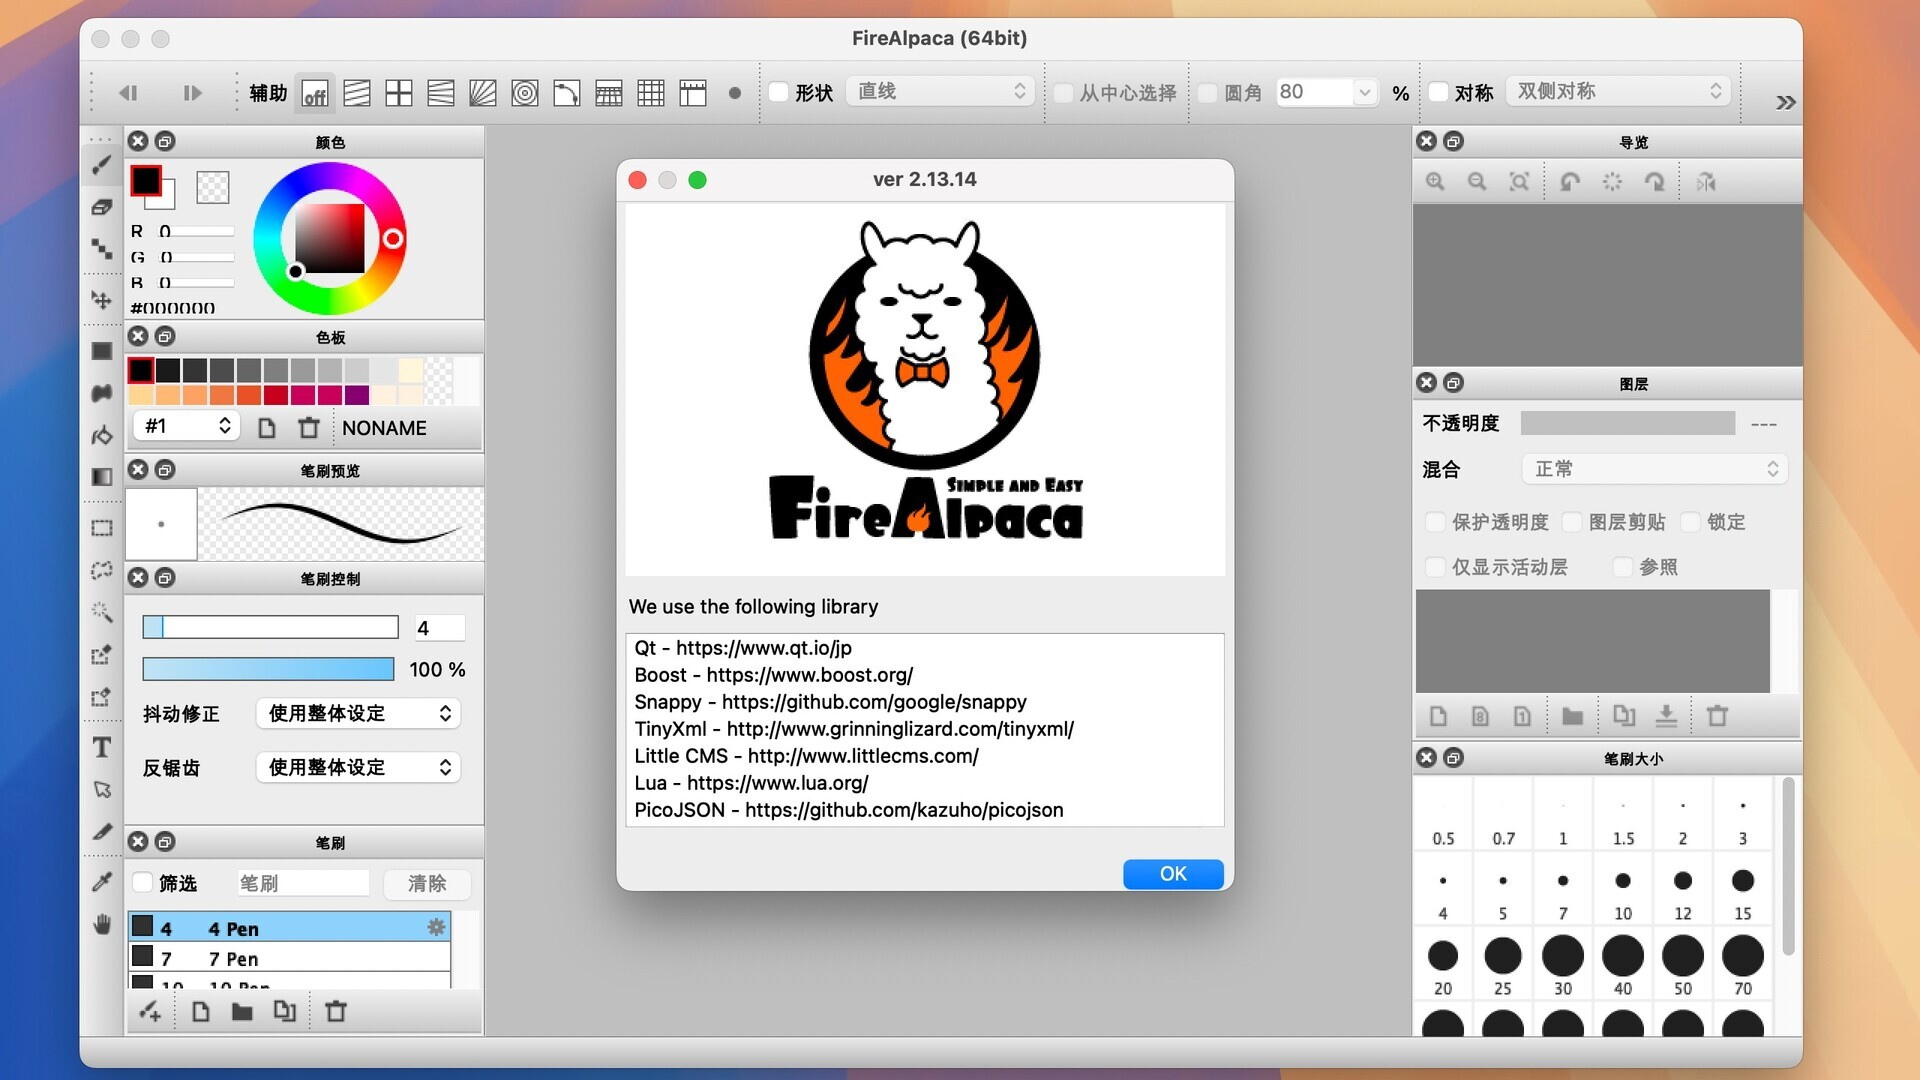
Task: Select the Lasso tool
Action: pyautogui.click(x=102, y=570)
